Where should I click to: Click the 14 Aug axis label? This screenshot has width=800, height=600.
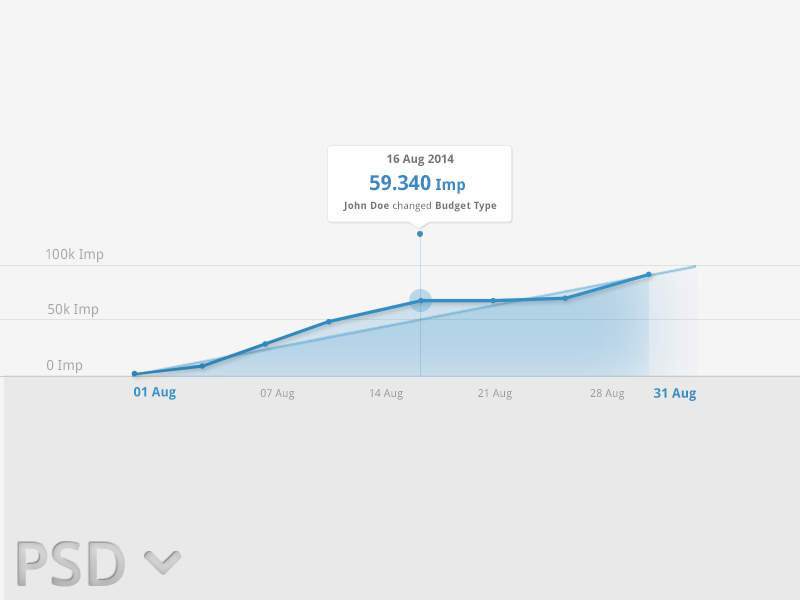(386, 394)
